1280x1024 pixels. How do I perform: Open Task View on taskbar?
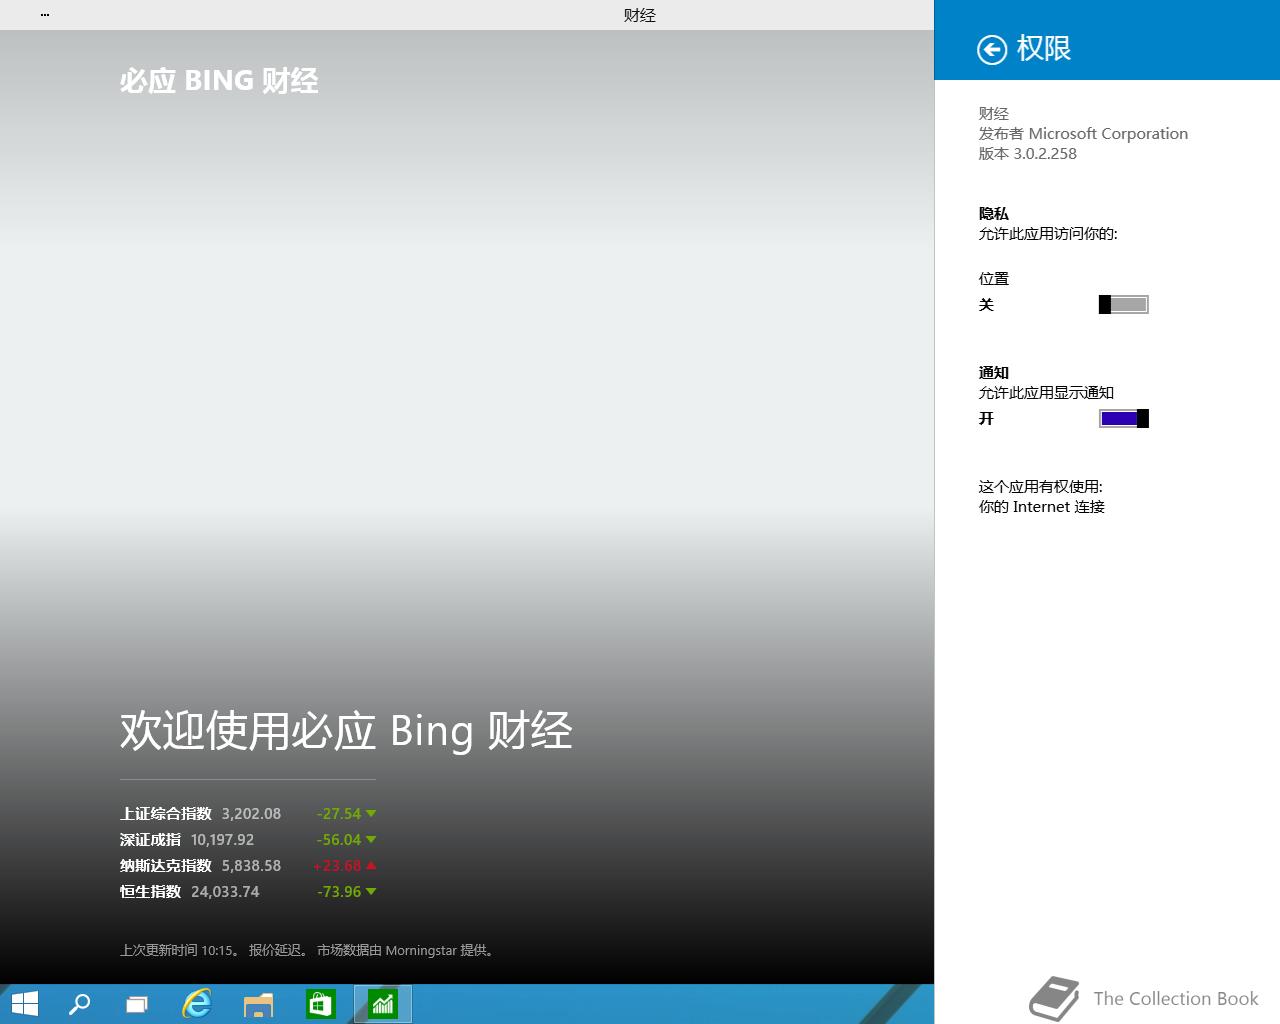tap(137, 1004)
